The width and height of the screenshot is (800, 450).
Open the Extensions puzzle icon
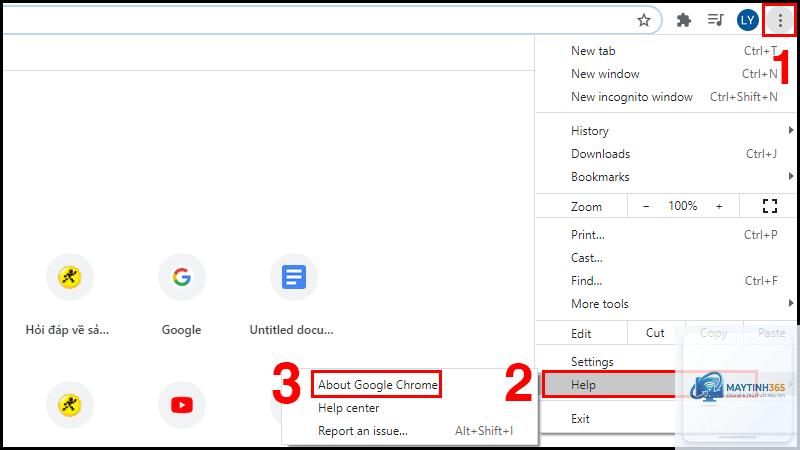683,20
